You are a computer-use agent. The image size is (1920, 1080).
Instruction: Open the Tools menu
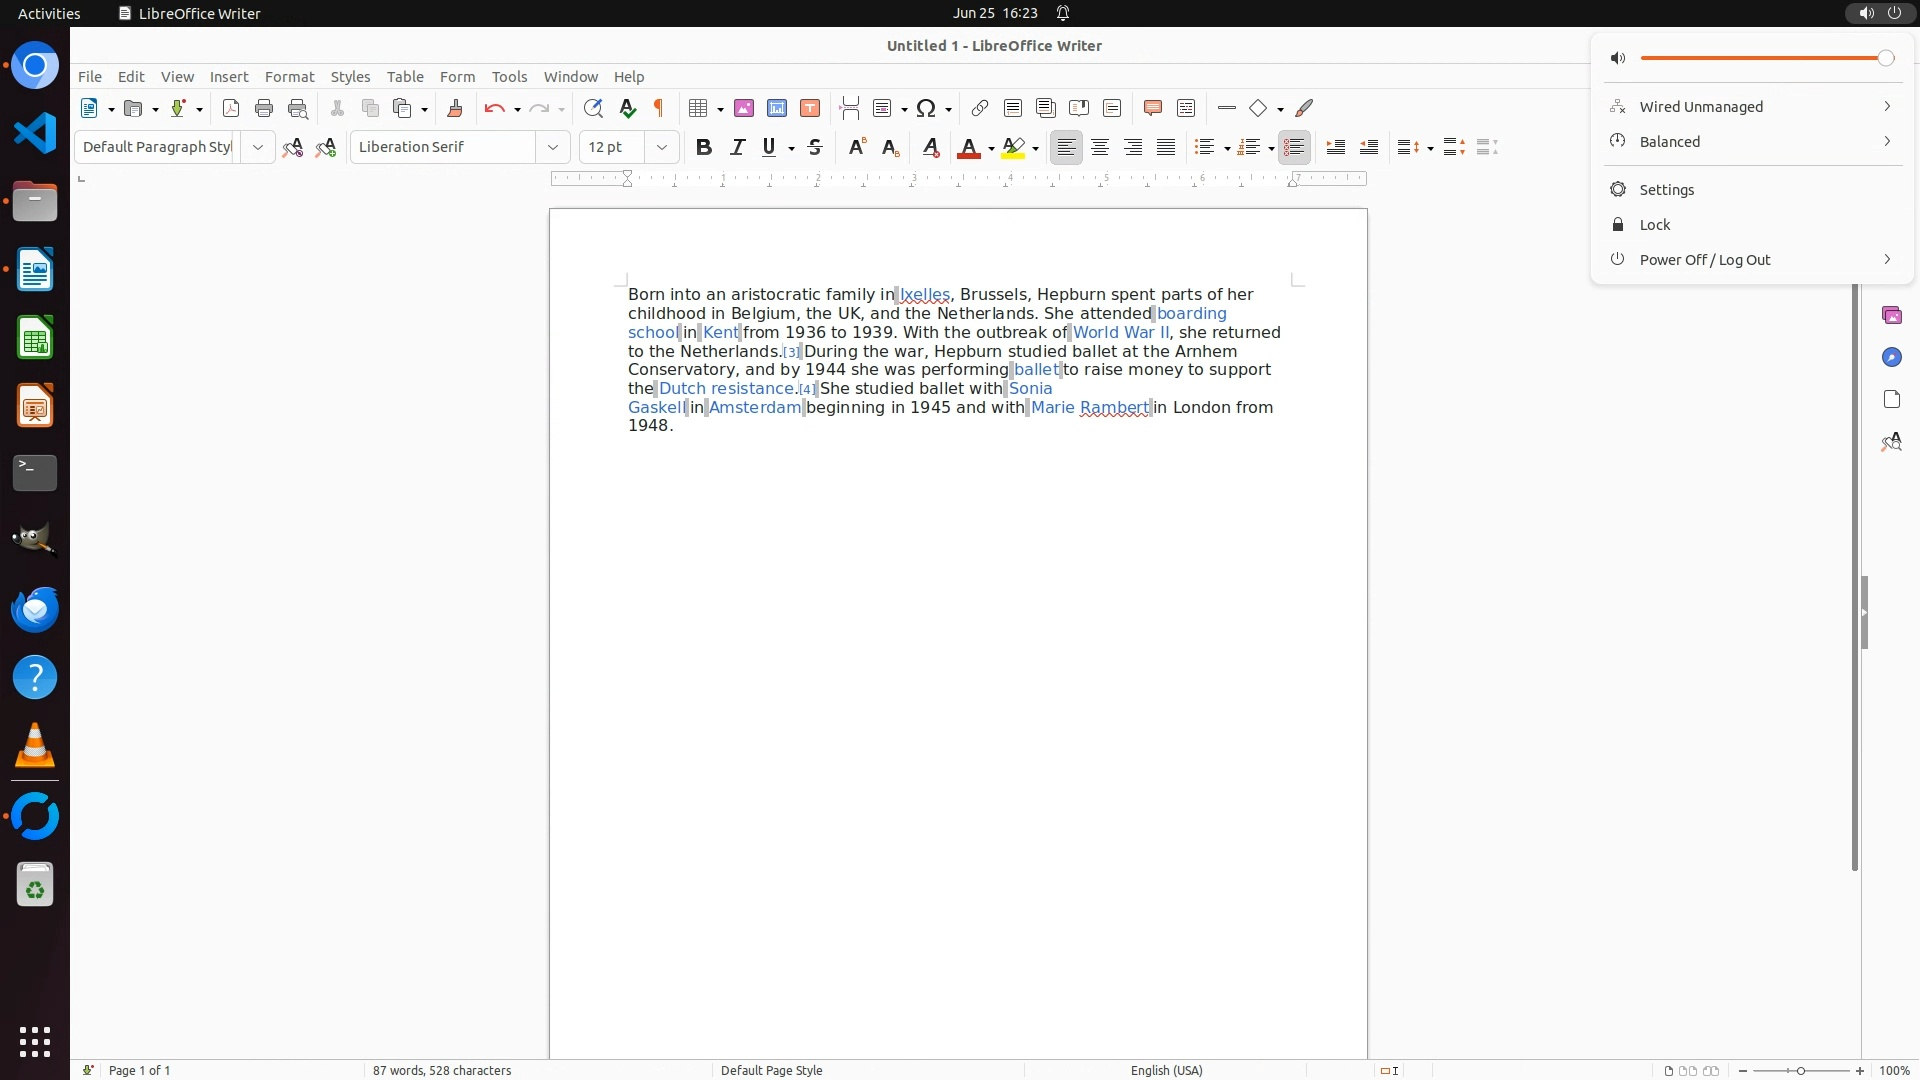click(x=509, y=77)
